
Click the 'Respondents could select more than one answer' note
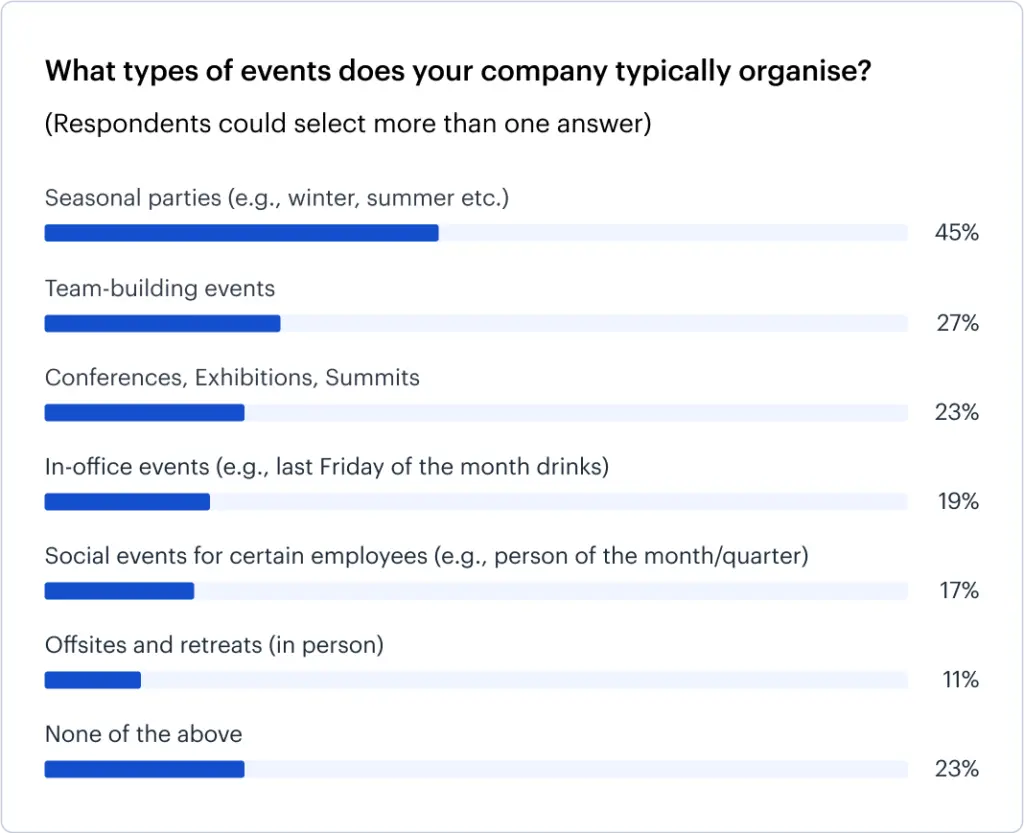348,124
